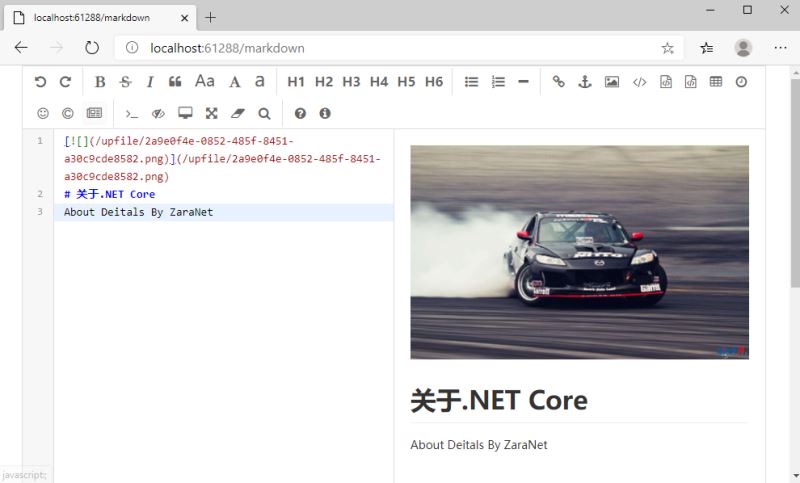The width and height of the screenshot is (800, 483).
Task: Insert a block quote
Action: pyautogui.click(x=175, y=82)
